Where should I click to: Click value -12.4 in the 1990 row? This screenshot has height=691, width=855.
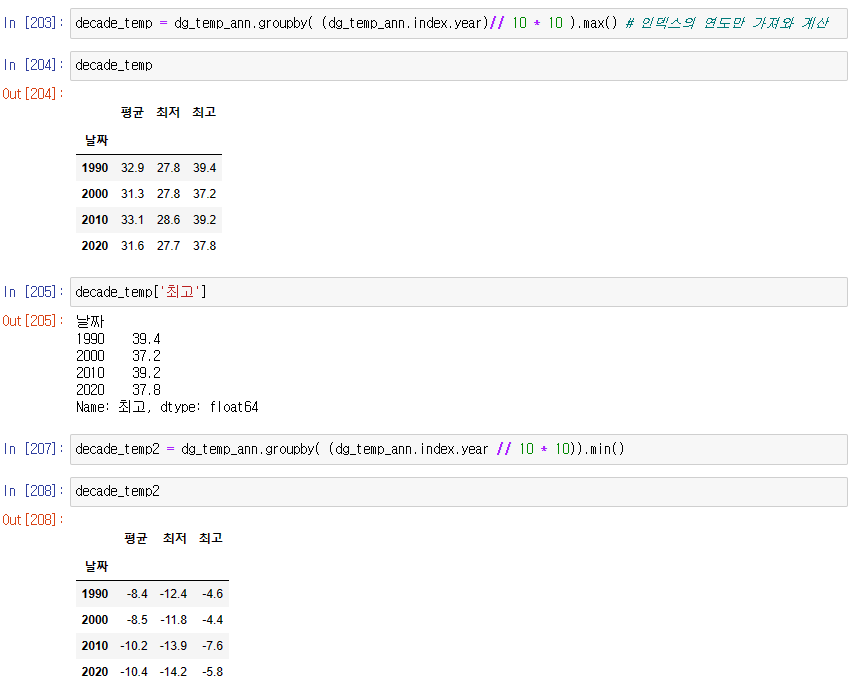click(x=173, y=594)
